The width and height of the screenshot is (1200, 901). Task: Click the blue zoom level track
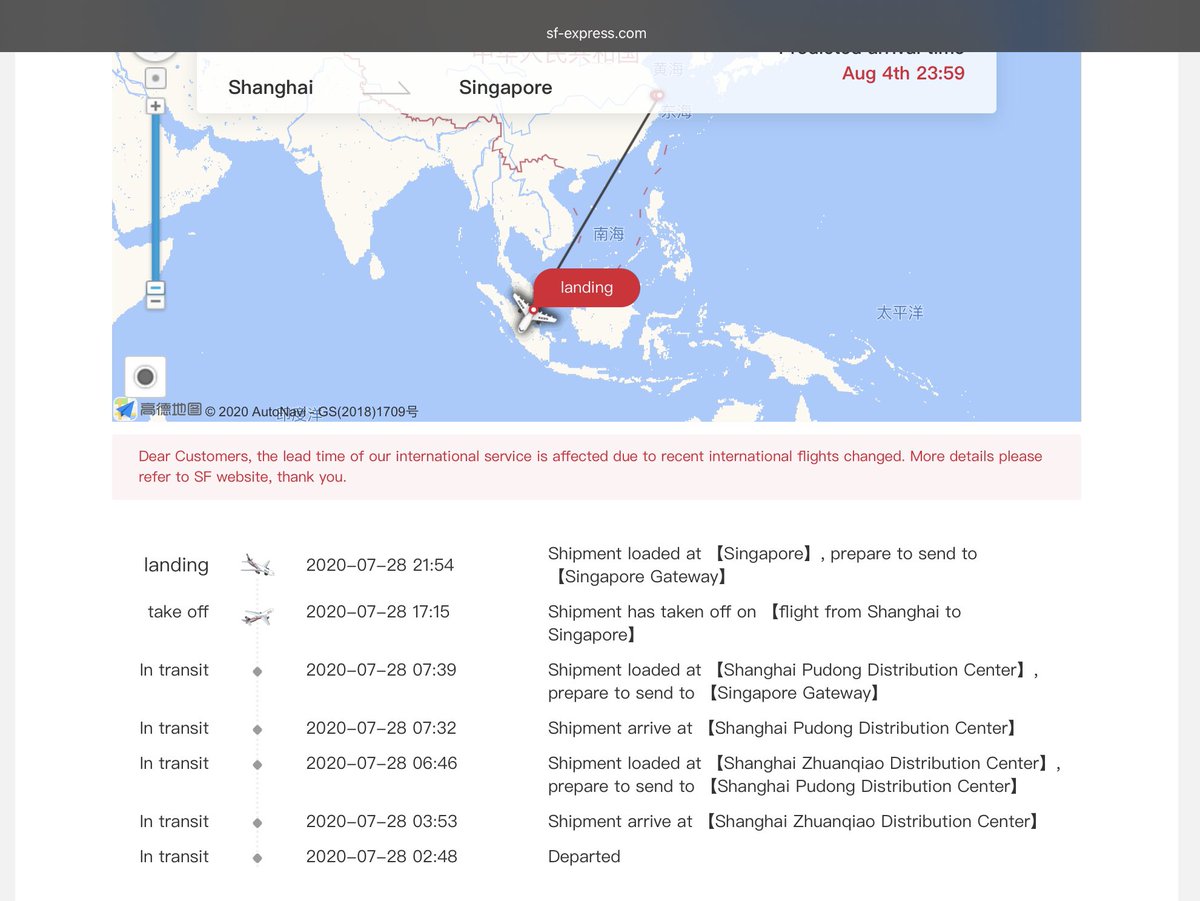point(155,197)
